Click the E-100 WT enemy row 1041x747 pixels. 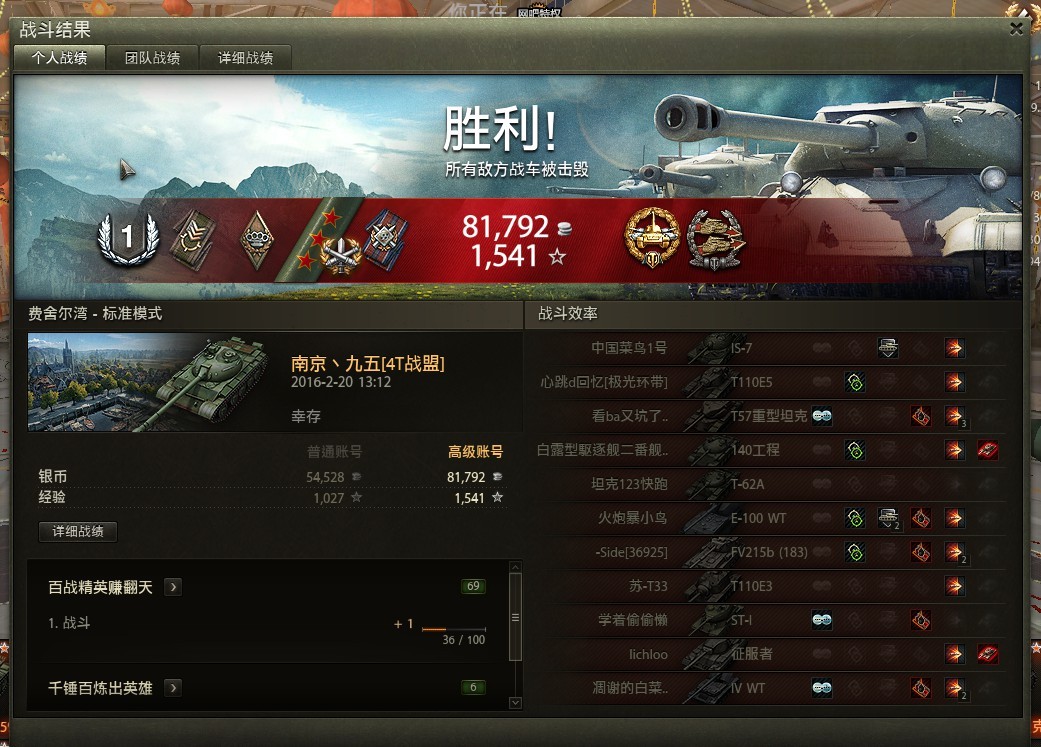point(770,518)
